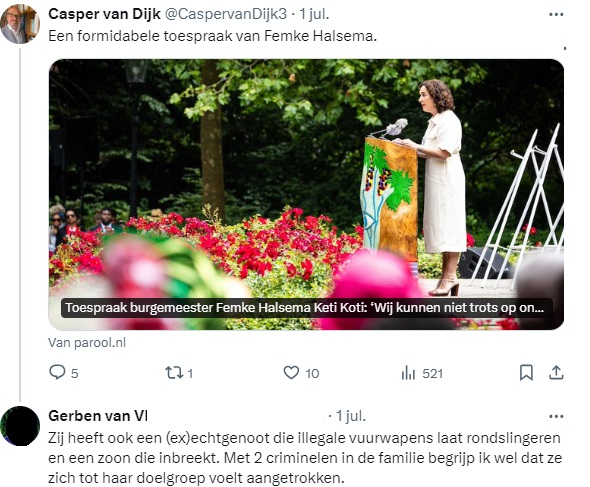Open reply icon on Casper's tweet

(57, 373)
